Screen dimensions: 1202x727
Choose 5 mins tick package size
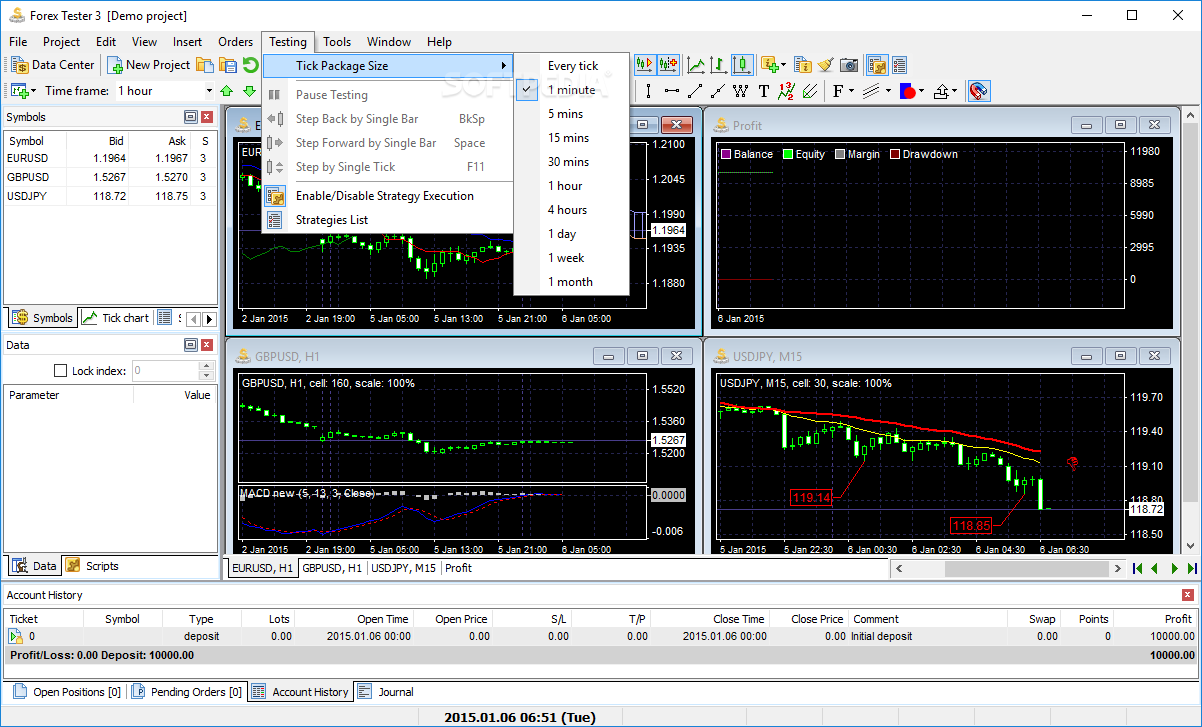[571, 114]
